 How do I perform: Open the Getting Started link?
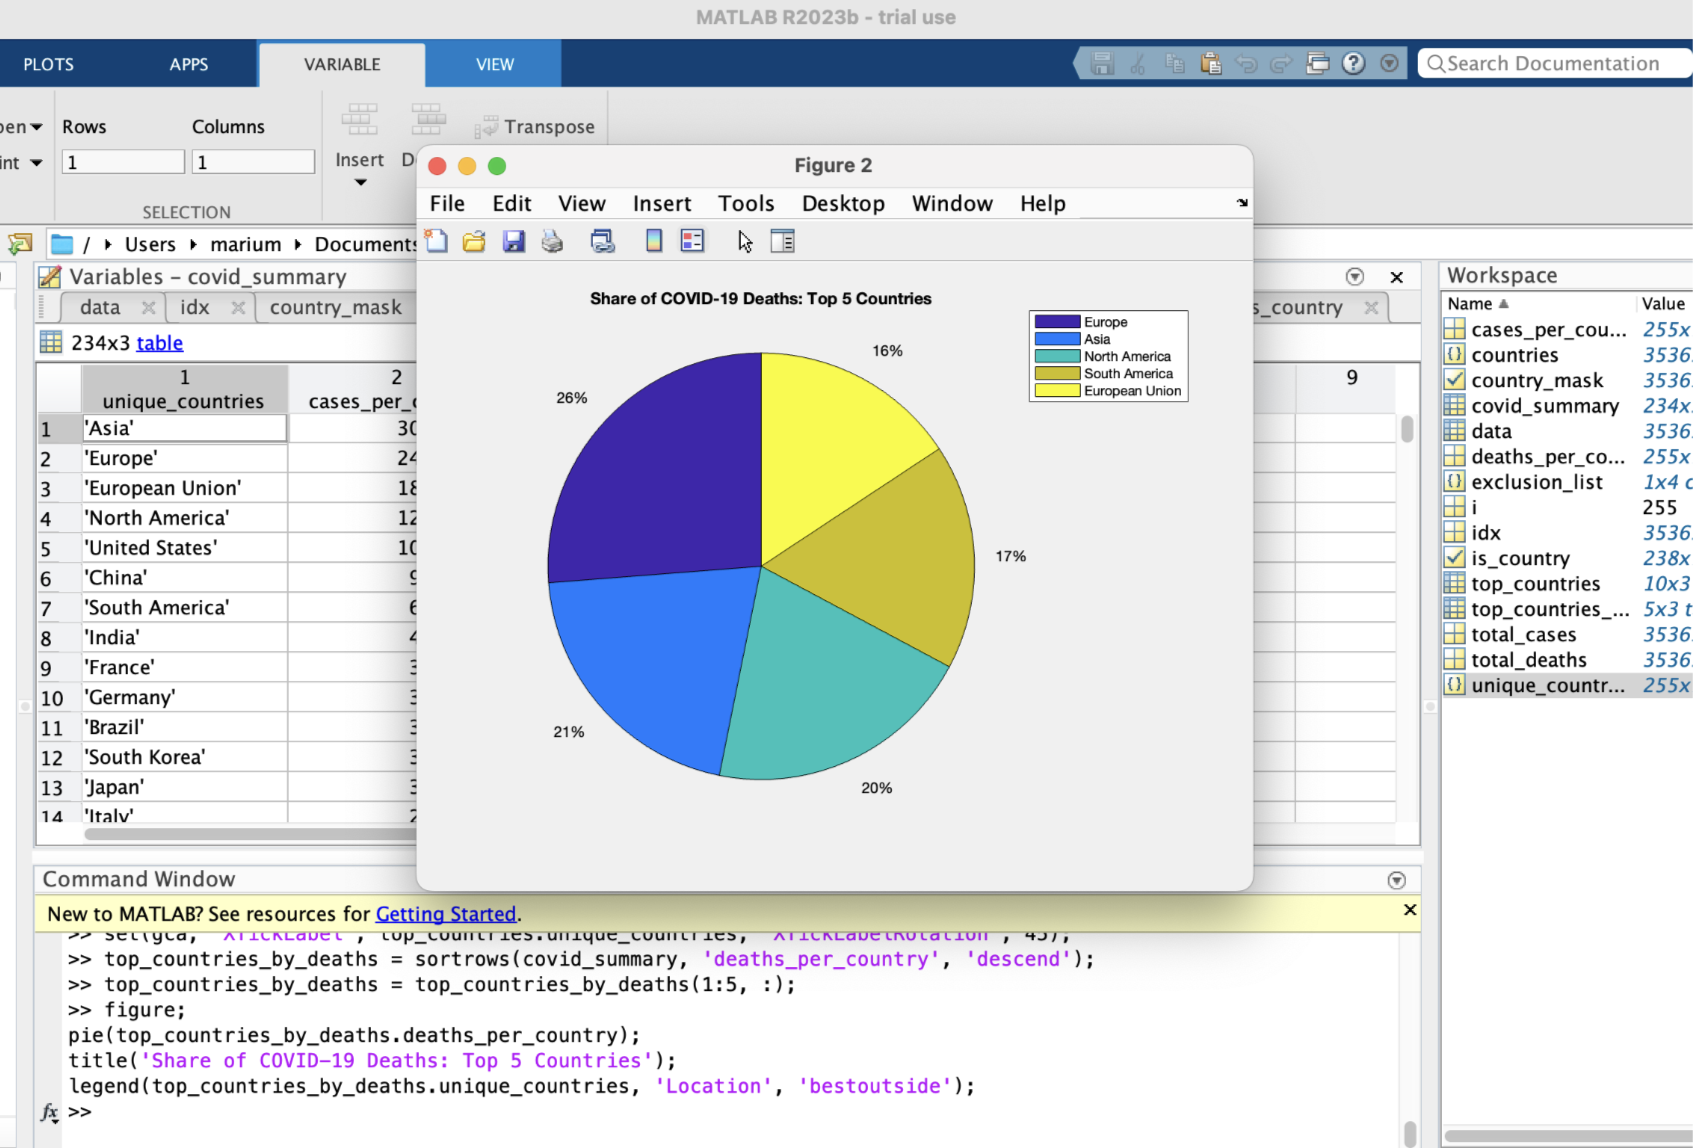click(x=446, y=913)
